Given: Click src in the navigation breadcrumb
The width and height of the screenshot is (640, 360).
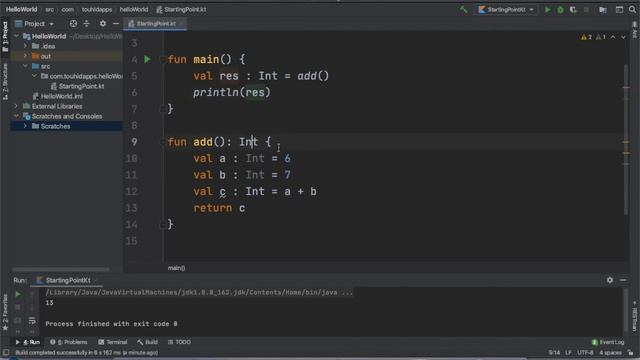Looking at the screenshot, I should click(x=49, y=9).
